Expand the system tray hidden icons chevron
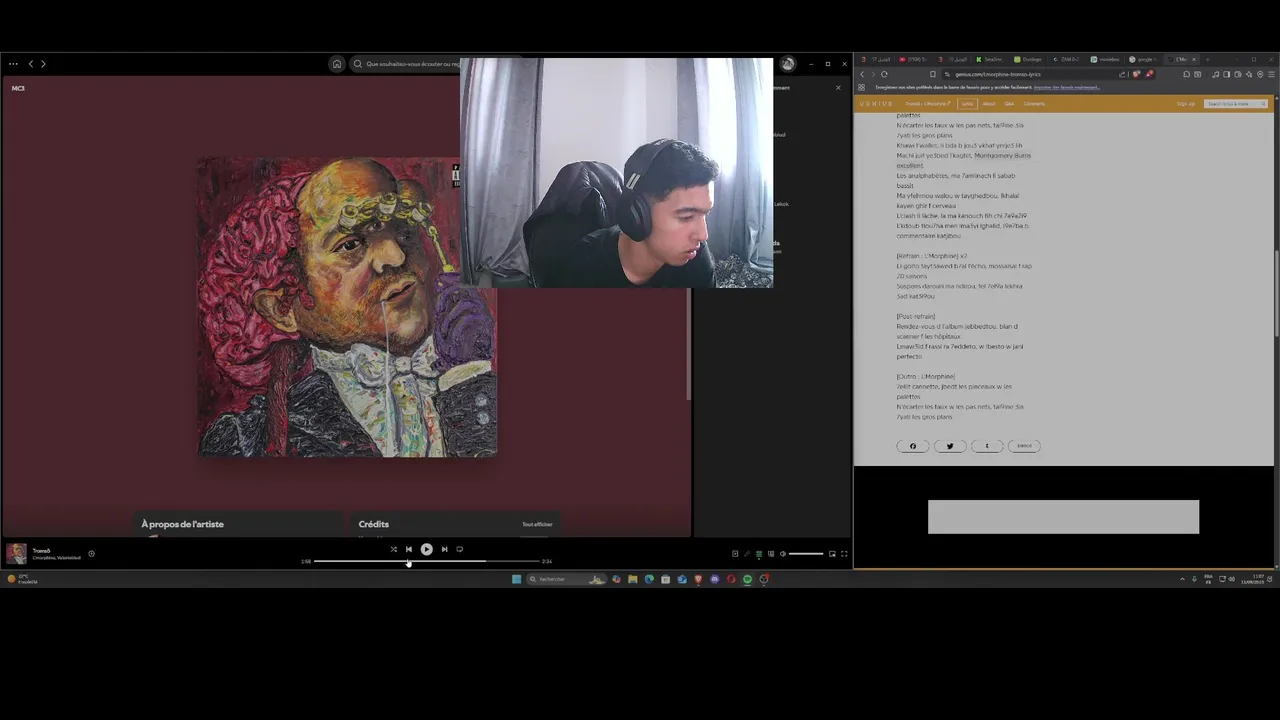1280x720 pixels. [1182, 579]
